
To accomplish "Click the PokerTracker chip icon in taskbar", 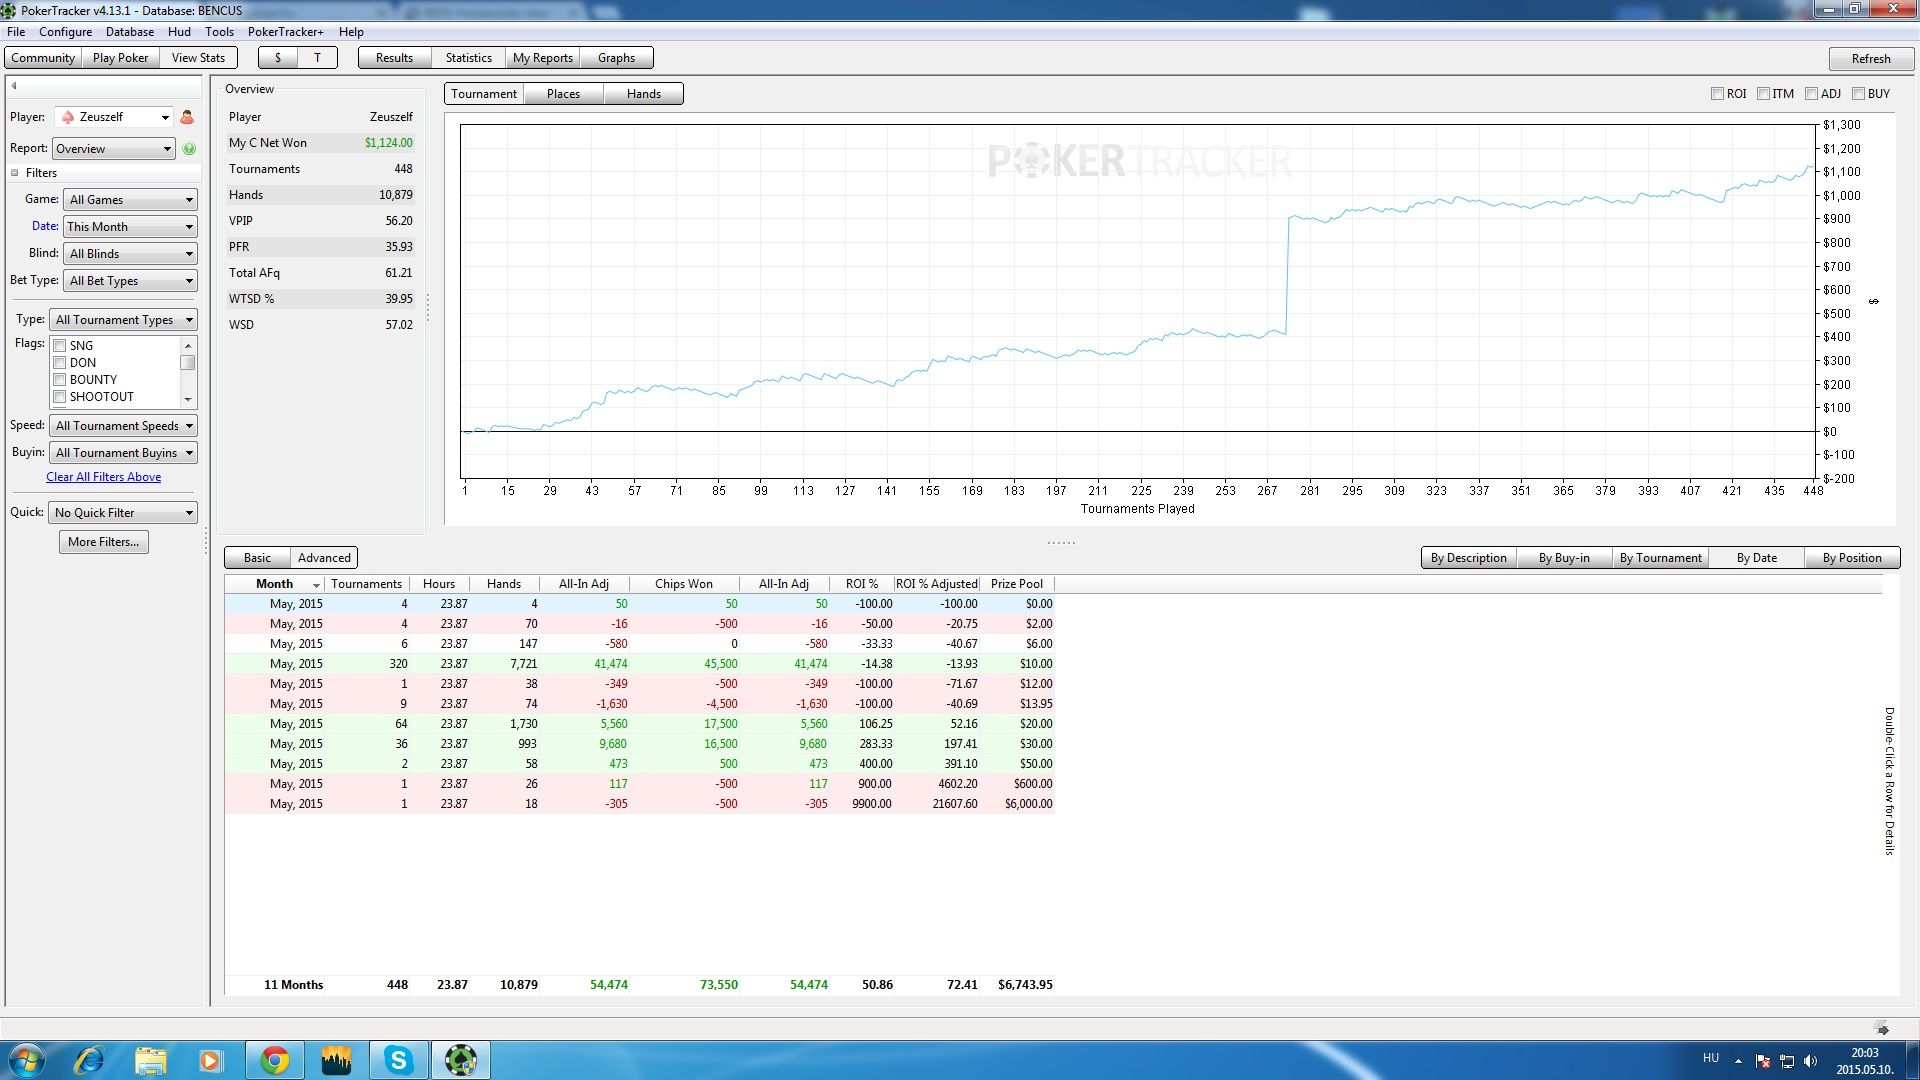I will pos(460,1060).
